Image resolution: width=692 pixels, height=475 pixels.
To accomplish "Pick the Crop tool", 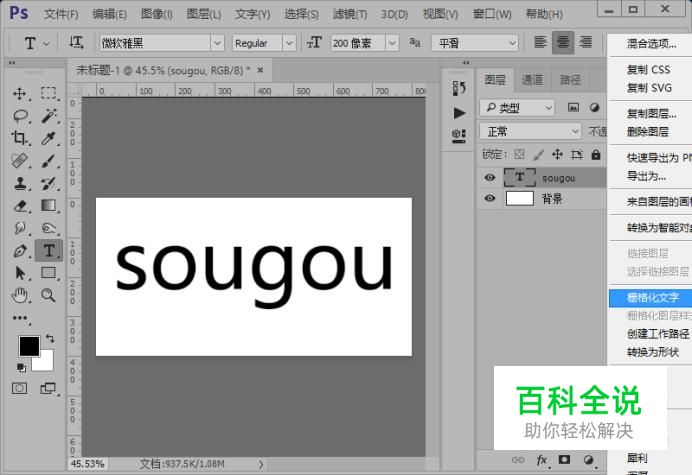I will click(x=19, y=138).
